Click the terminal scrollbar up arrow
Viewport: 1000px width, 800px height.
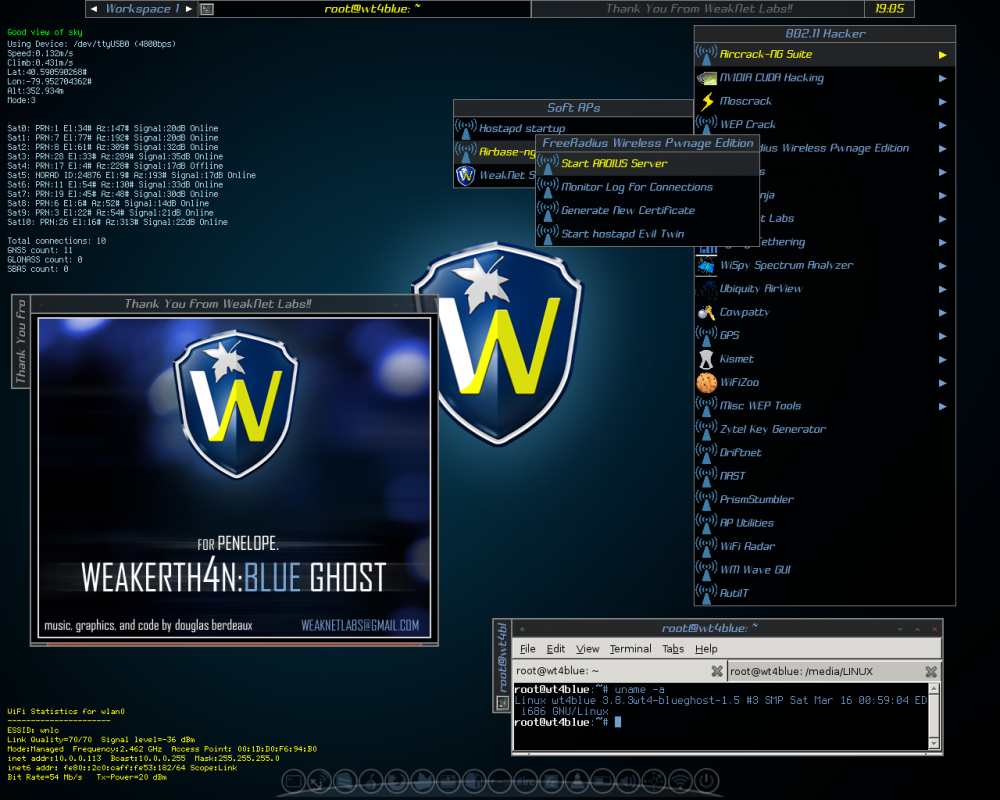[x=934, y=689]
